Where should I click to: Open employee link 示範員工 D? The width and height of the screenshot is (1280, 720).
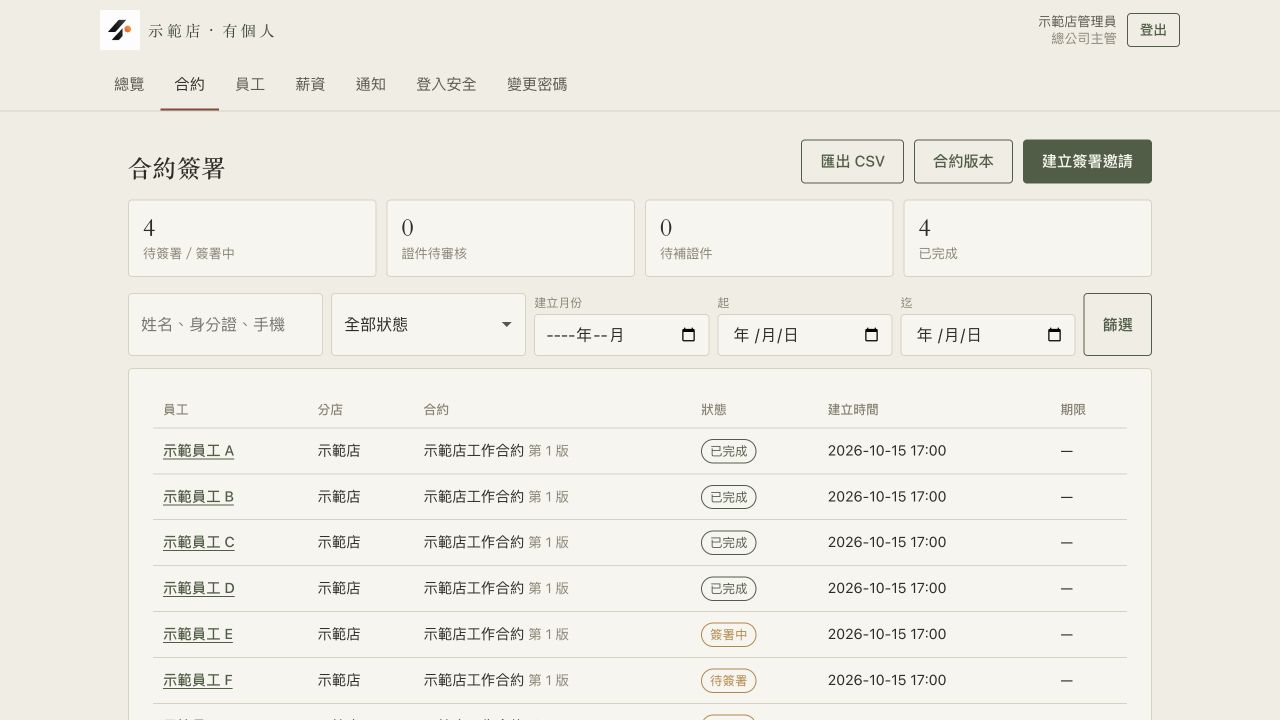coord(199,589)
